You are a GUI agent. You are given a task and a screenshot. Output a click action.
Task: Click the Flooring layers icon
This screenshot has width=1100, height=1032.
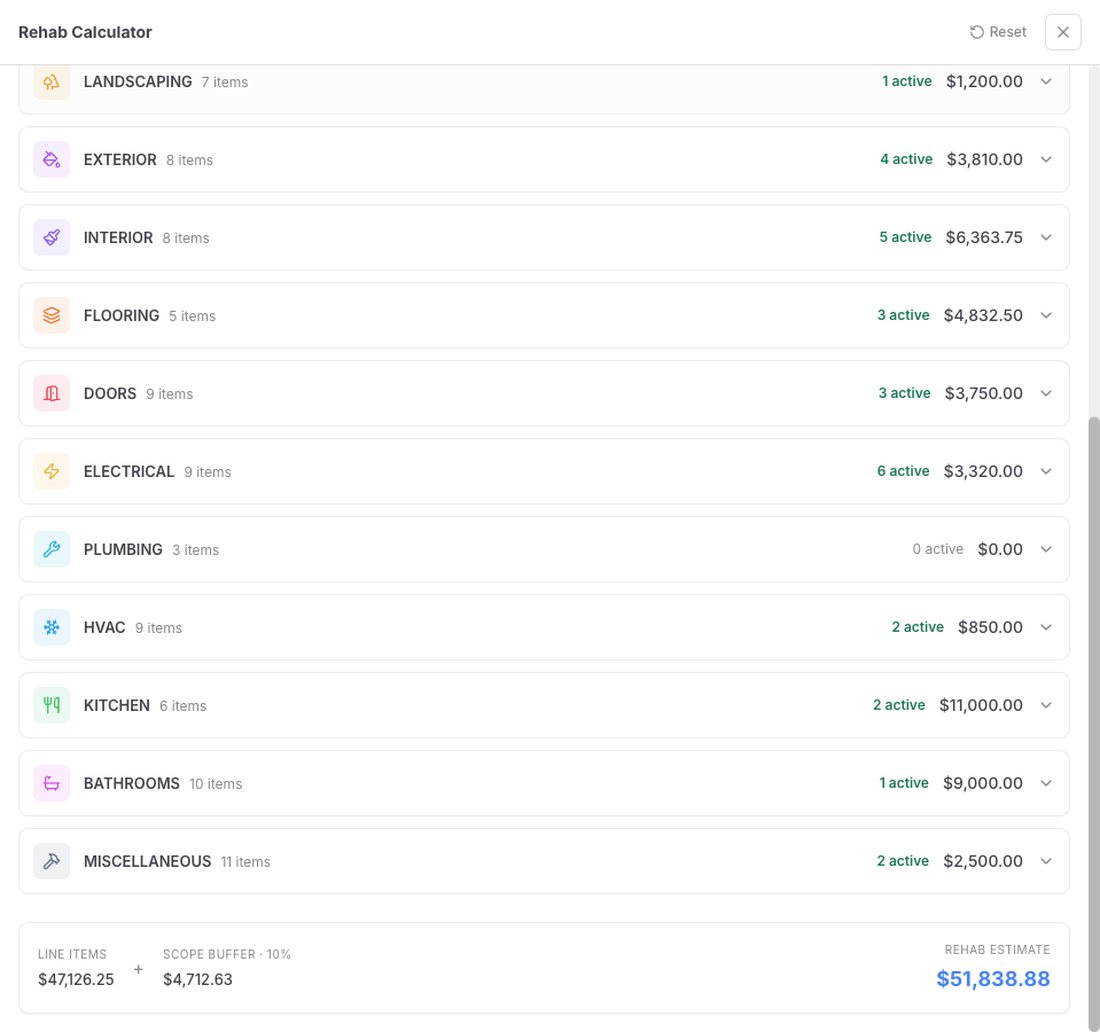click(x=51, y=315)
